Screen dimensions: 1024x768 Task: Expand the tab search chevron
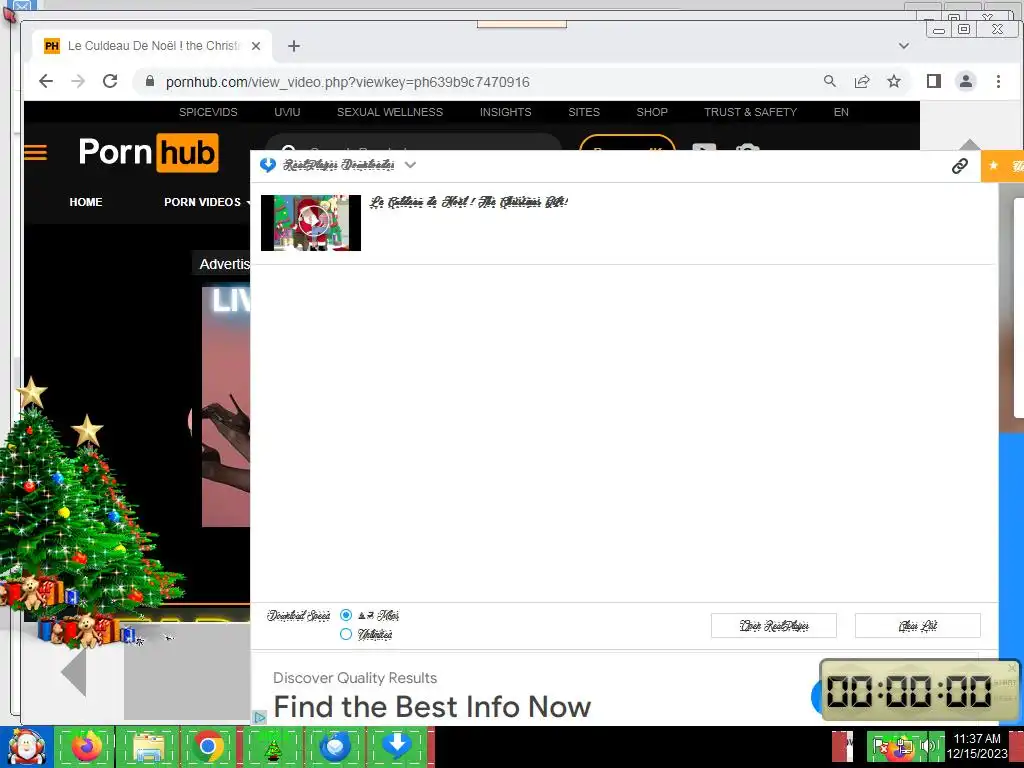tap(904, 46)
